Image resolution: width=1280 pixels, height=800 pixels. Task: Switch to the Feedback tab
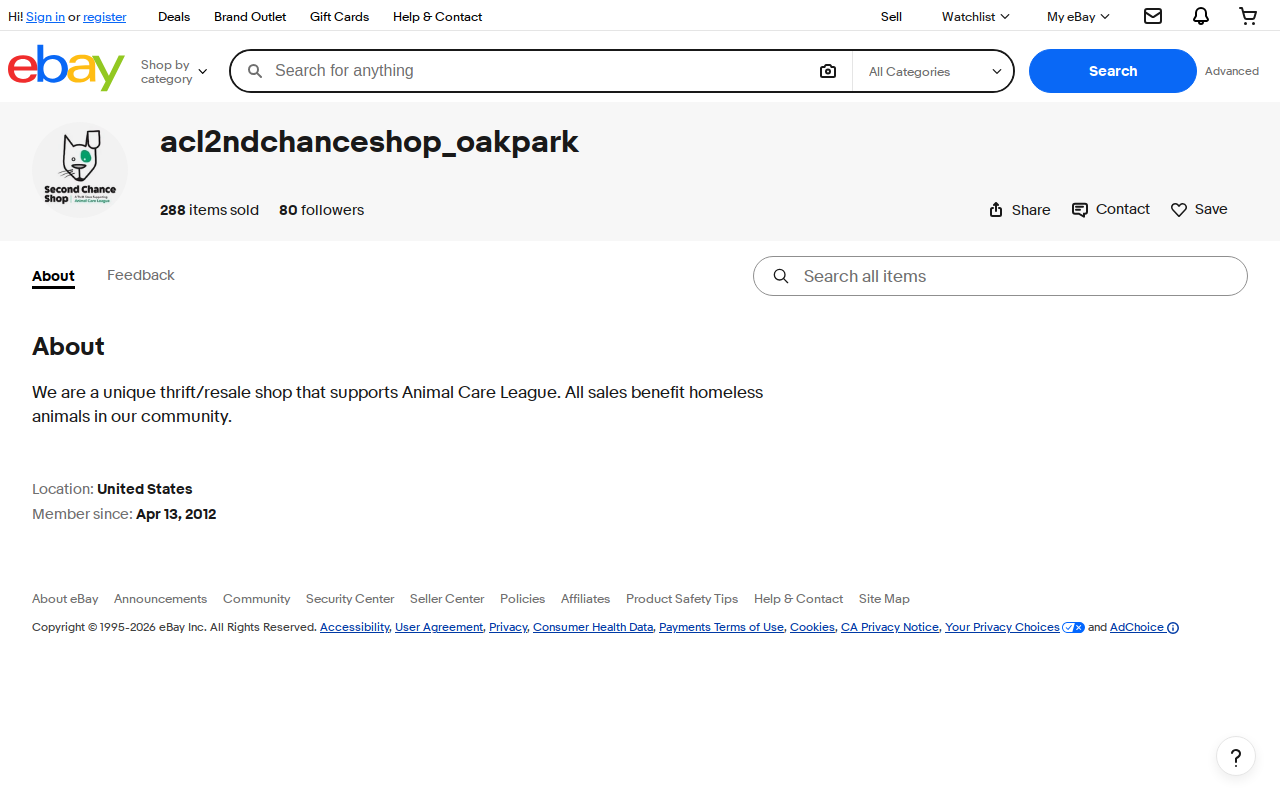[x=141, y=275]
